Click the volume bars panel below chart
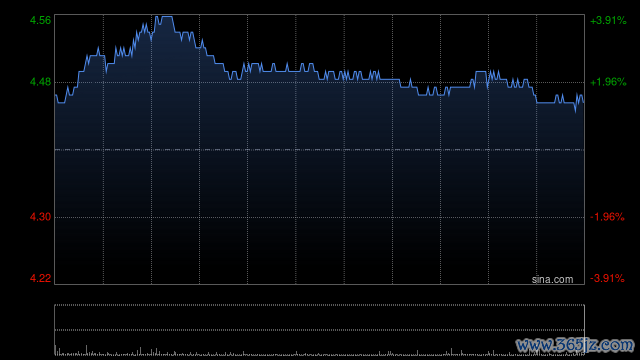 [x=320, y=330]
